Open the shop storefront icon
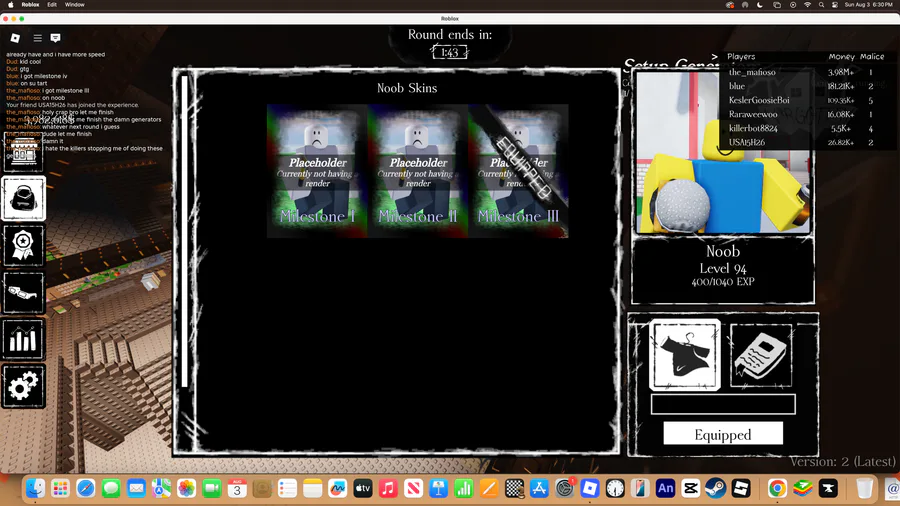Viewport: 900px width, 506px height. (x=24, y=153)
